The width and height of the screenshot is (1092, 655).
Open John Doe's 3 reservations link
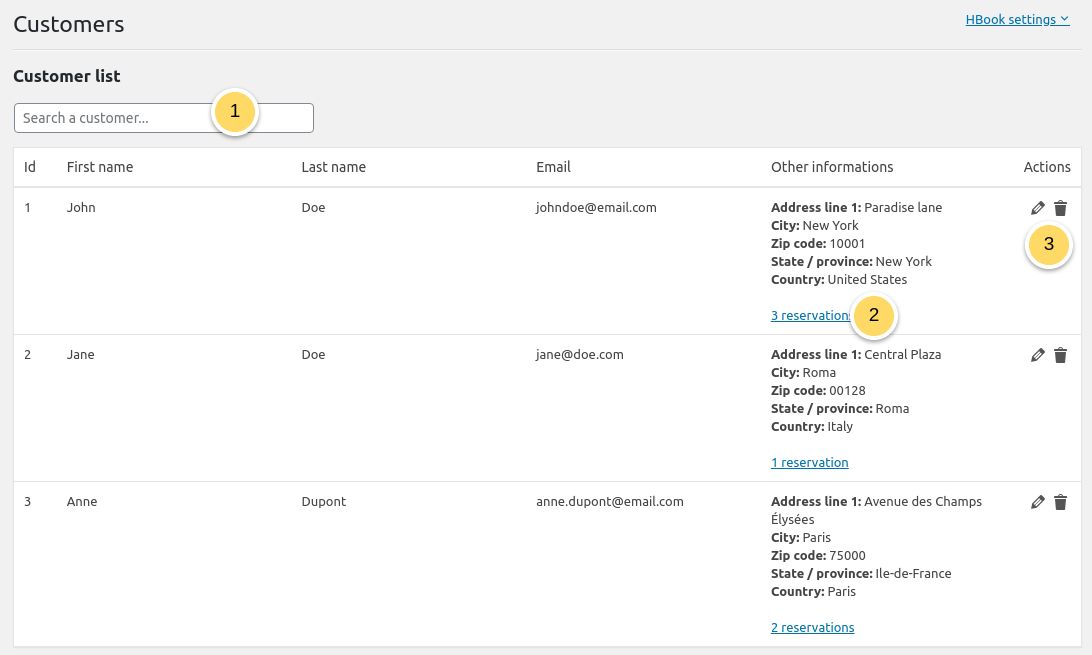tap(811, 315)
